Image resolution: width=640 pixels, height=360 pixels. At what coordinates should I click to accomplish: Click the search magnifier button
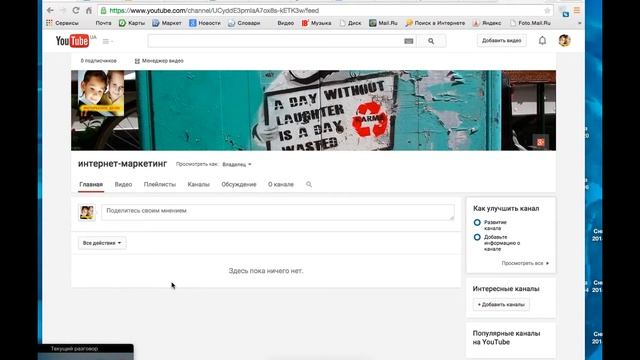pyautogui.click(x=431, y=41)
